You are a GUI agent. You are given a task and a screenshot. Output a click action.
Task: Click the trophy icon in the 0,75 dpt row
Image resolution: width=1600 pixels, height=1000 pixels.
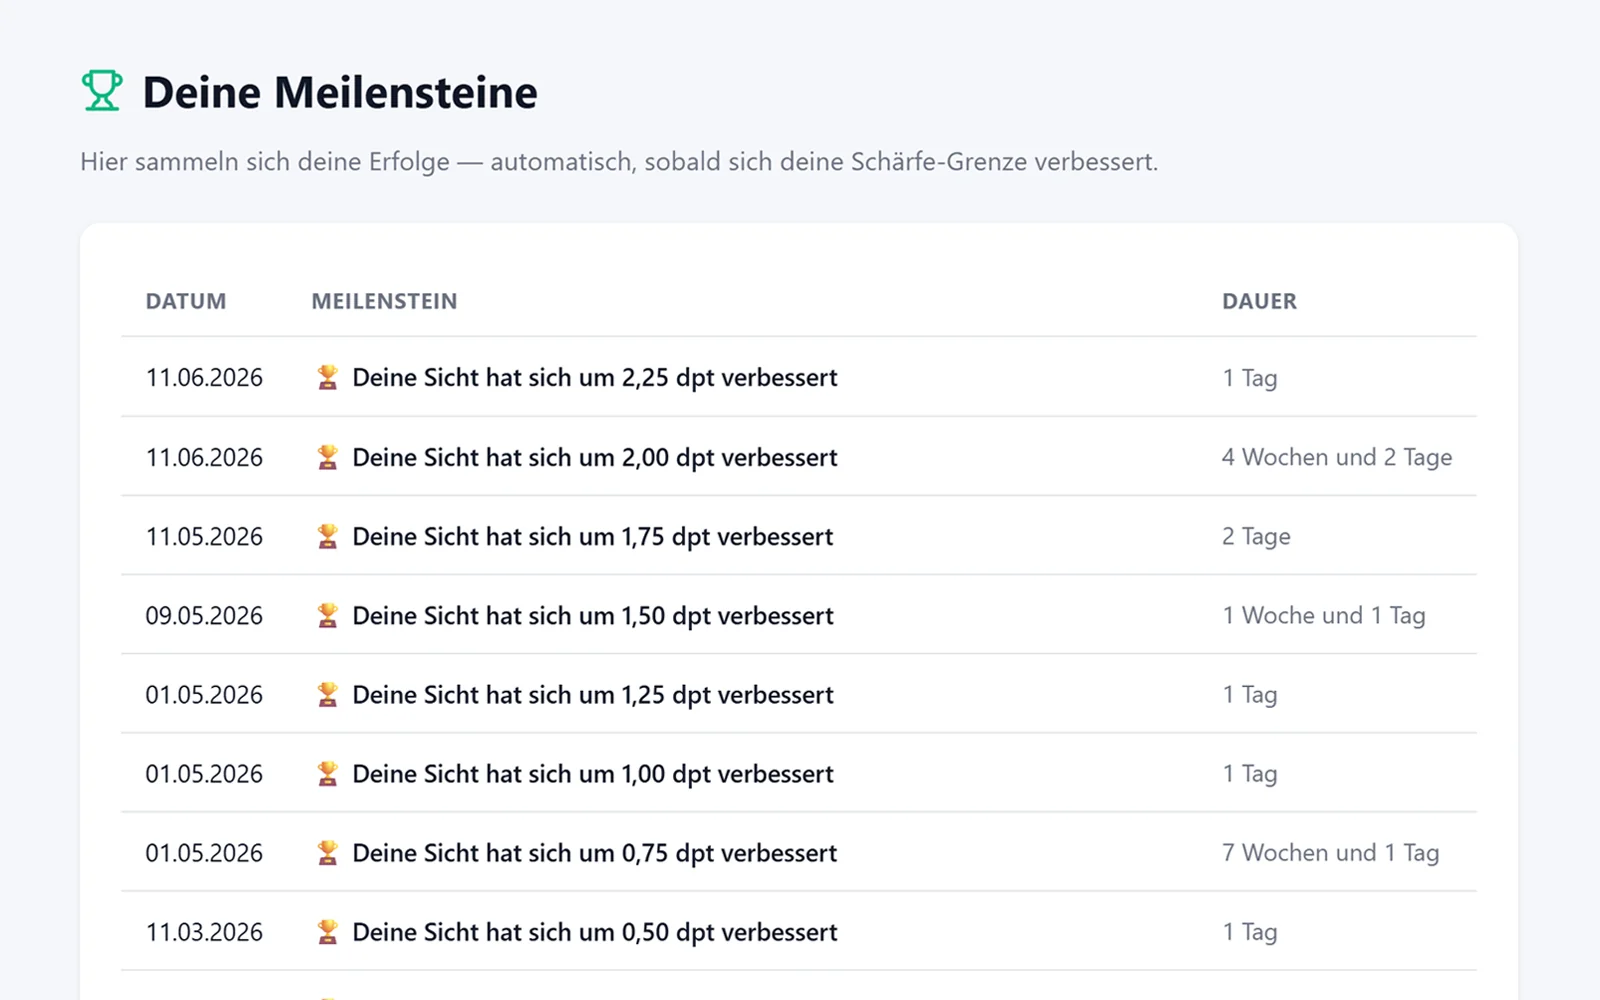(327, 853)
